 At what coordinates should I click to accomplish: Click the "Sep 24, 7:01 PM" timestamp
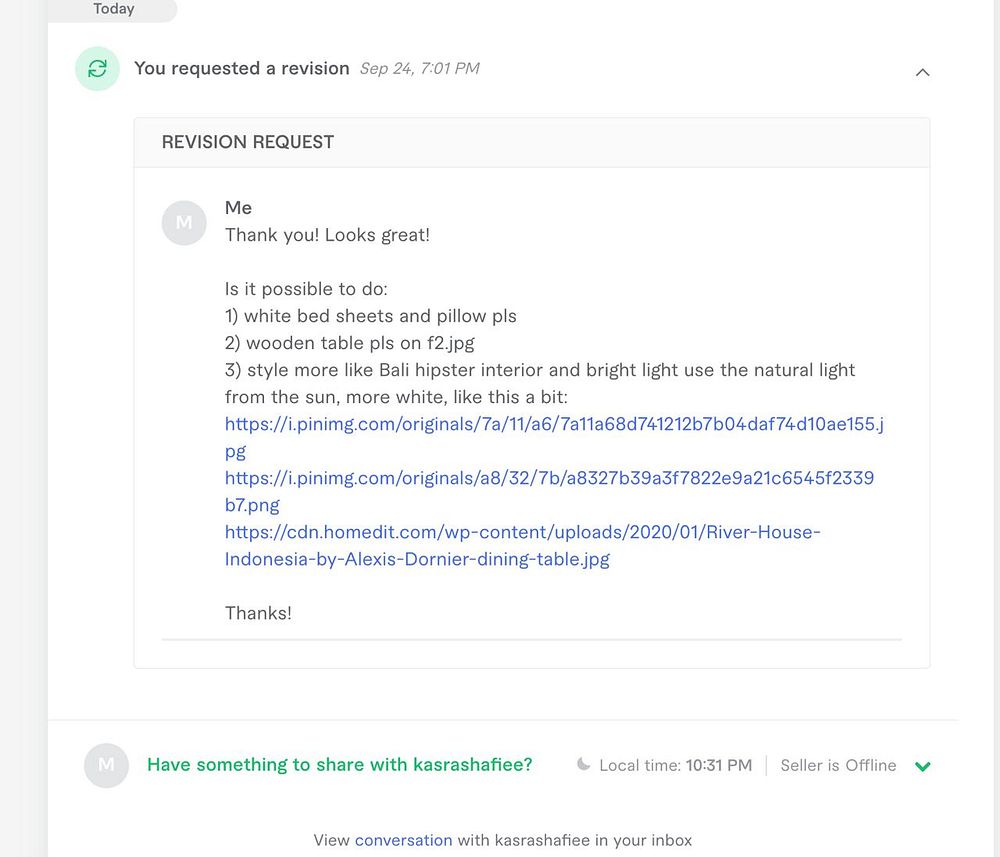click(x=419, y=69)
